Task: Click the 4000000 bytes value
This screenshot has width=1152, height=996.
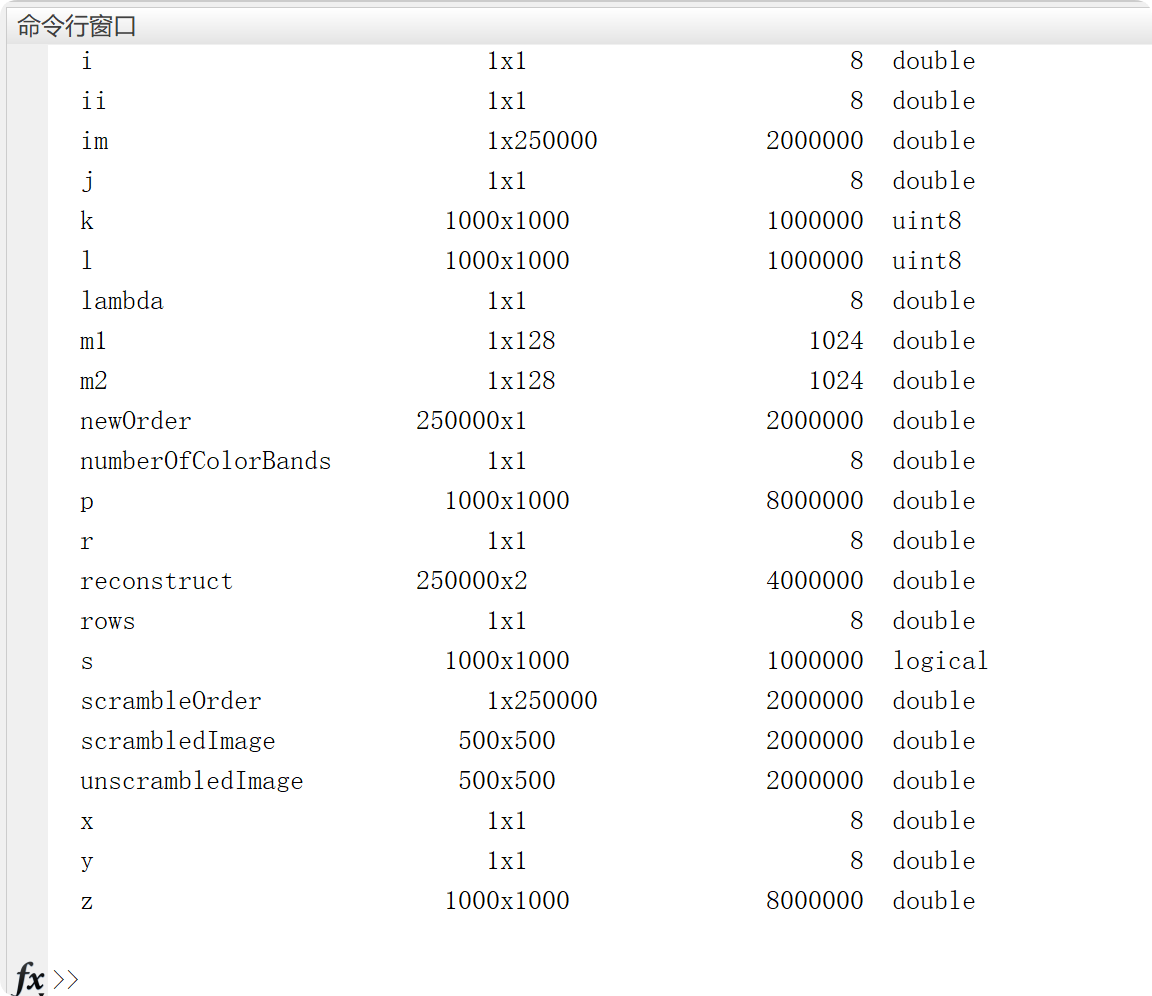Action: click(814, 581)
